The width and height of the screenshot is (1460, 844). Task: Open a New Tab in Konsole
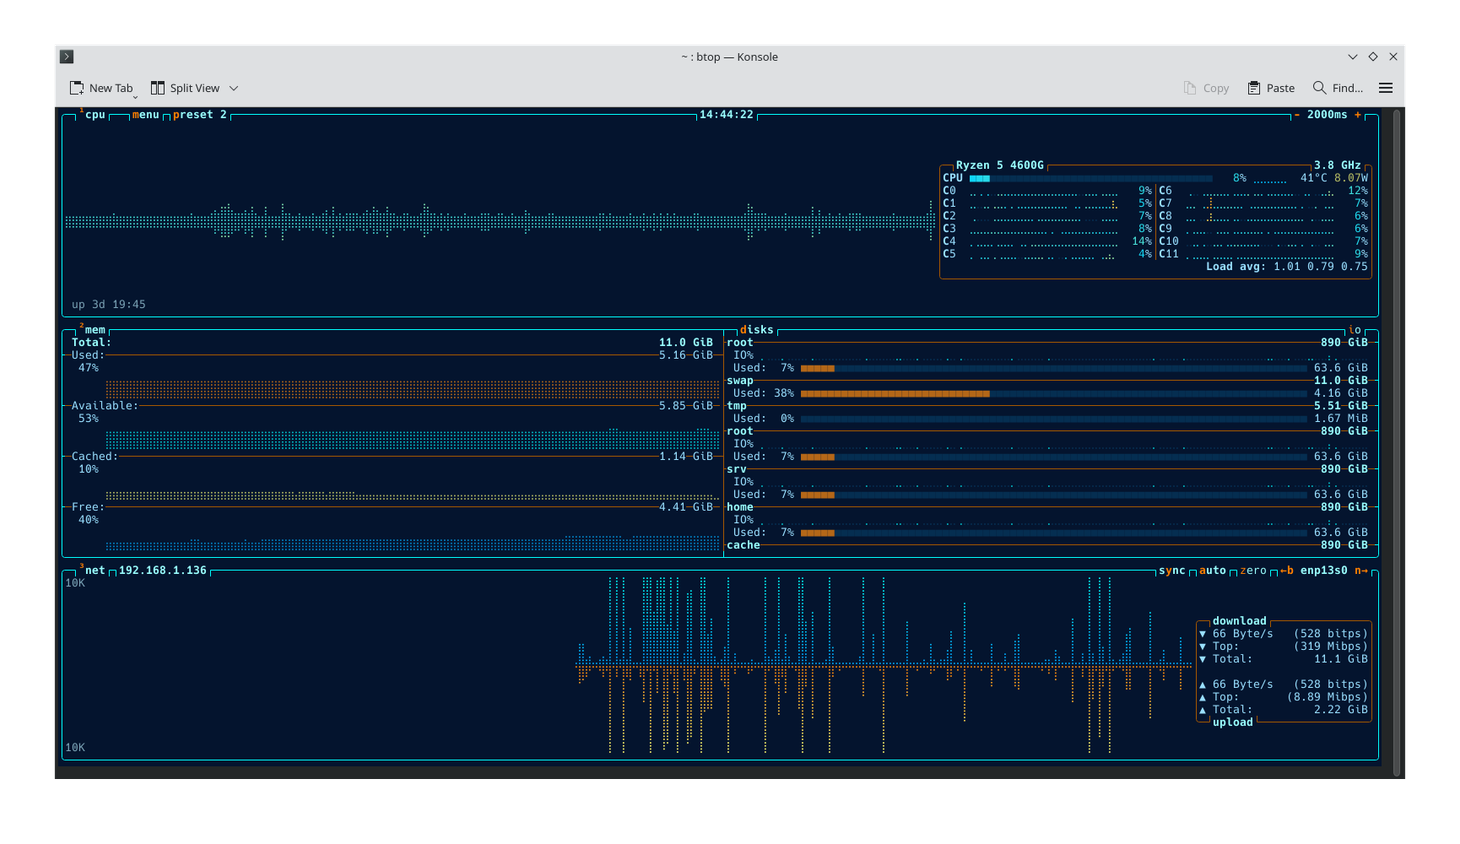pos(101,88)
